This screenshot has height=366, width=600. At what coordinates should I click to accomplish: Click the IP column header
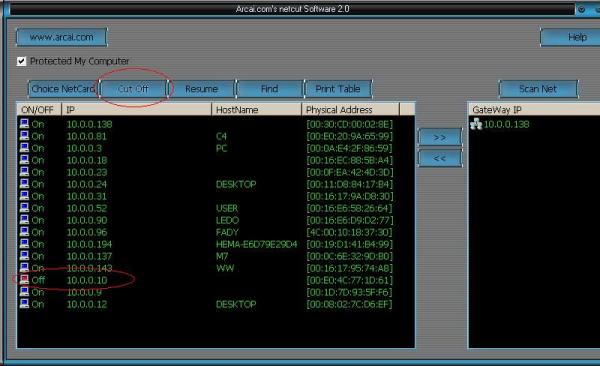[137, 110]
